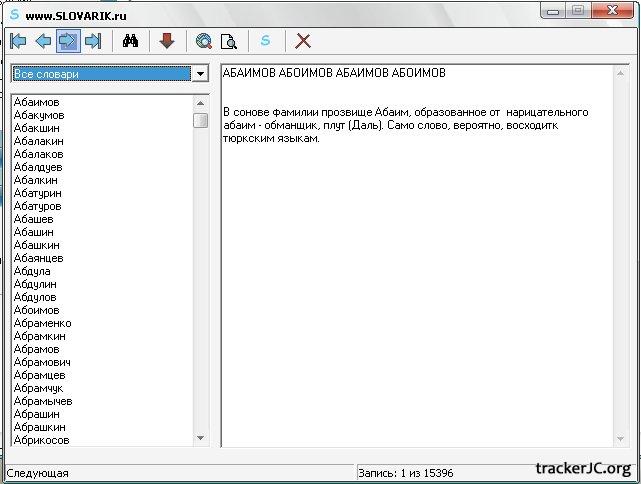
Task: Select 'Абрамович' from the list
Action: 42,362
